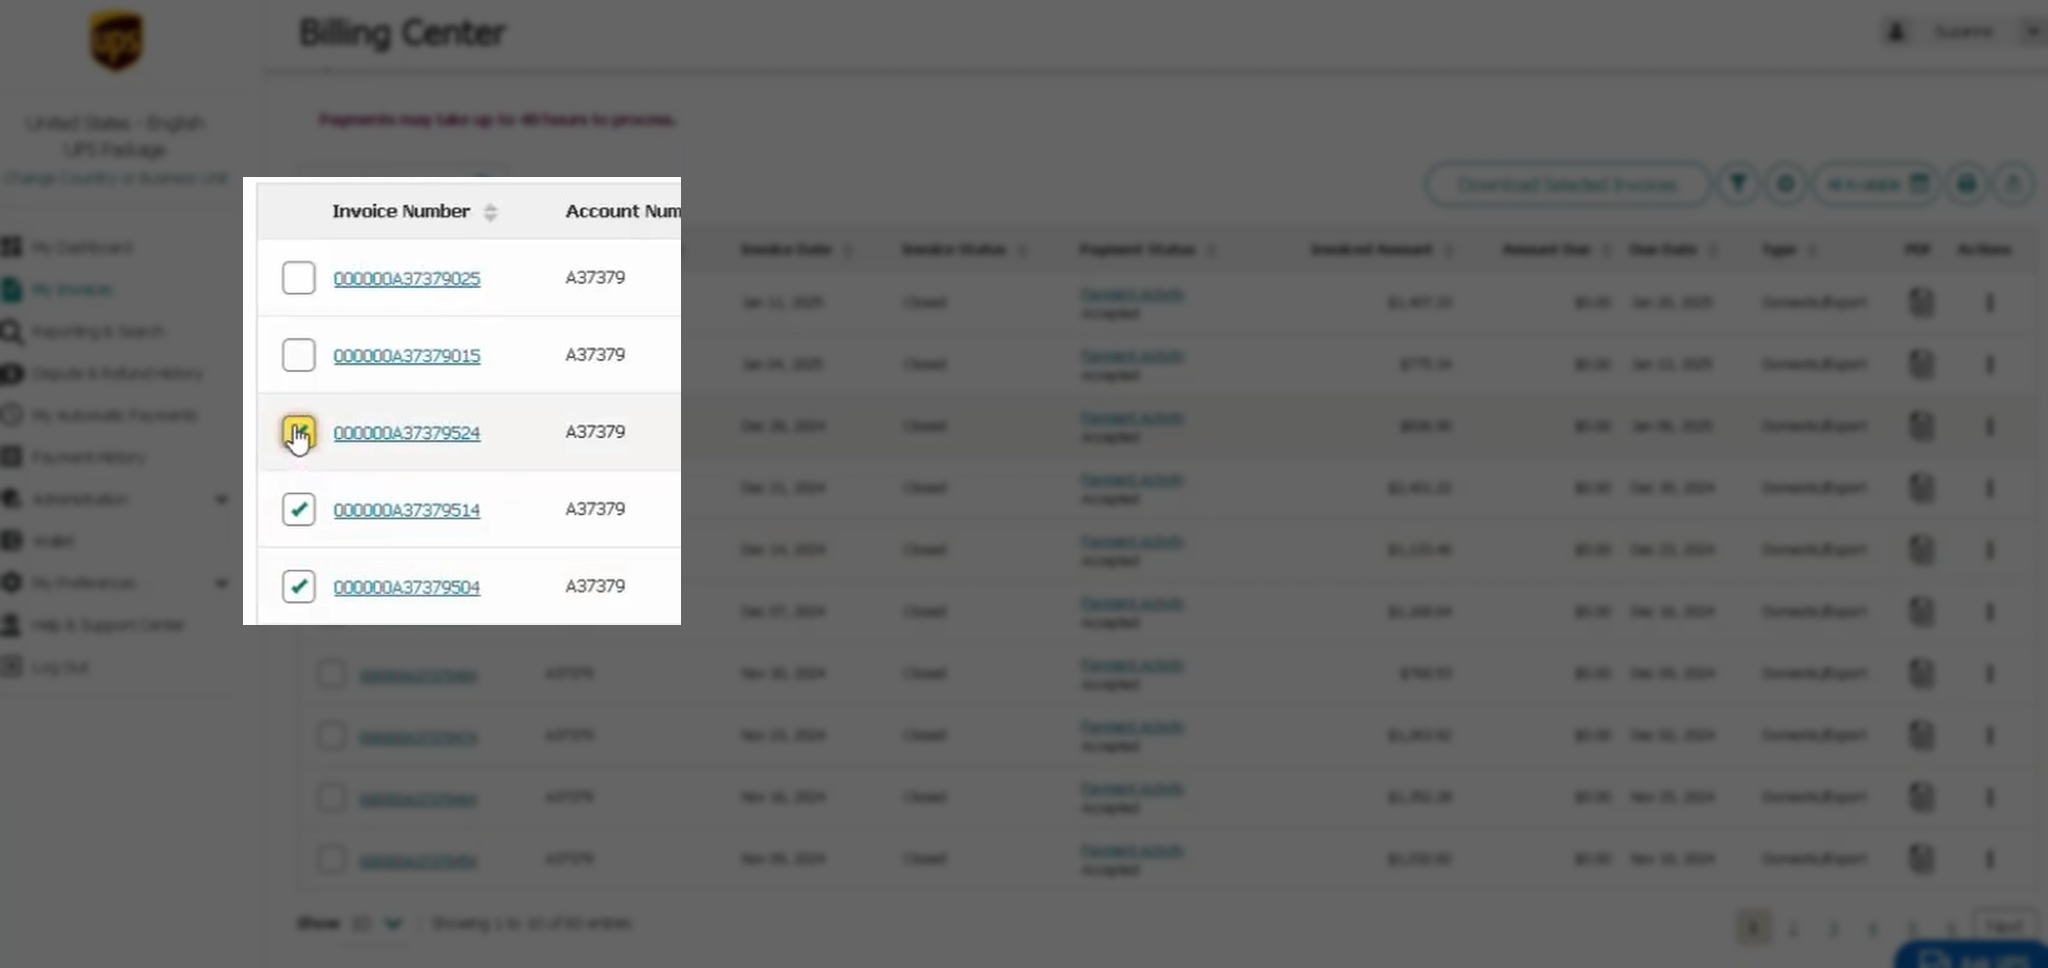The width and height of the screenshot is (2048, 968).
Task: Click Download Selected Invoices button
Action: click(1567, 185)
